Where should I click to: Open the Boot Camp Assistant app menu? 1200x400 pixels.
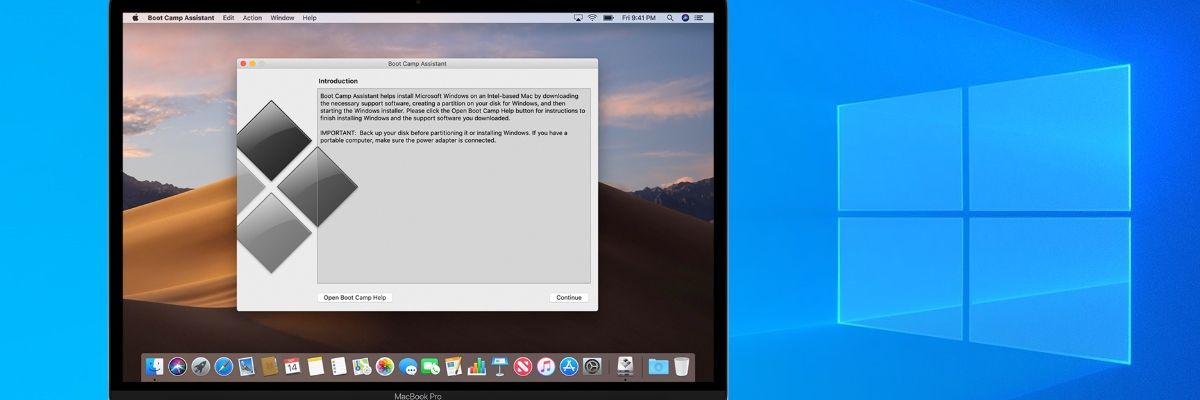coord(181,18)
